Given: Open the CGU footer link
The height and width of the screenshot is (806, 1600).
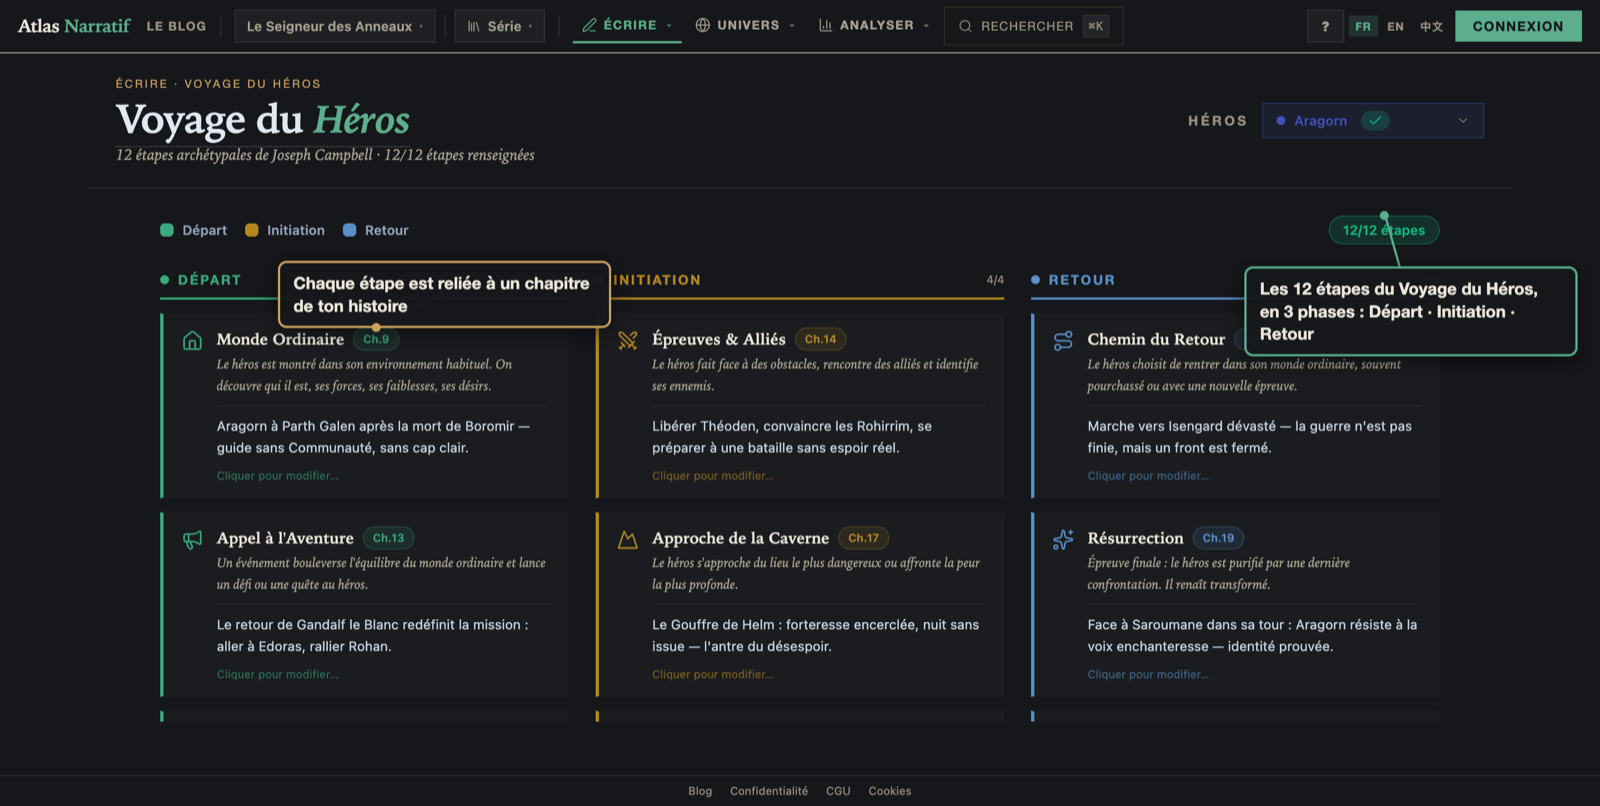Looking at the screenshot, I should [838, 791].
